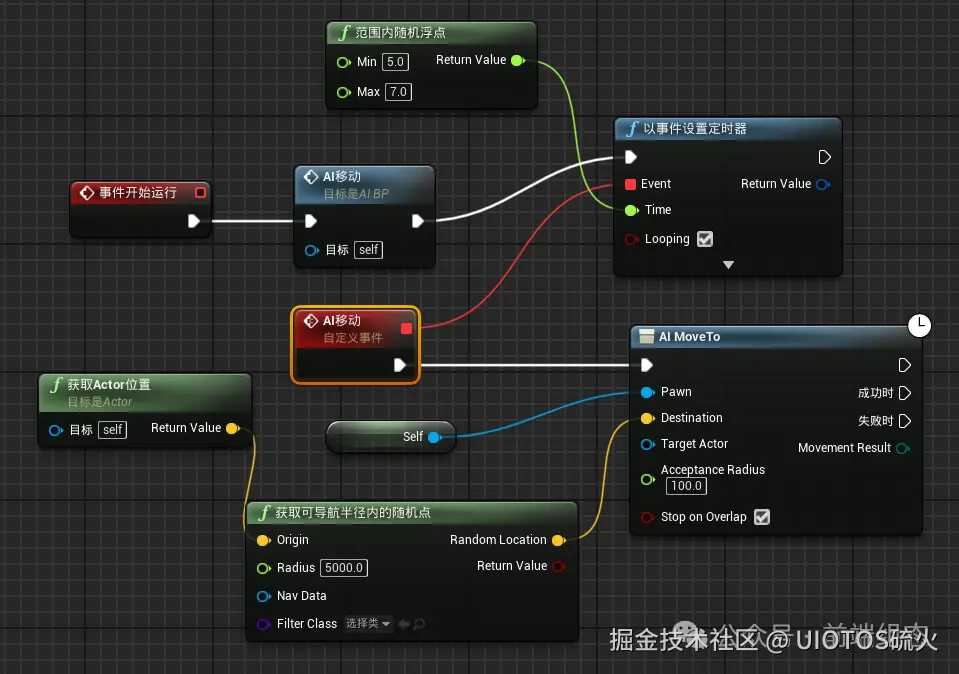
Task: Select the 范围内随机浮点 node title
Action: coord(401,33)
